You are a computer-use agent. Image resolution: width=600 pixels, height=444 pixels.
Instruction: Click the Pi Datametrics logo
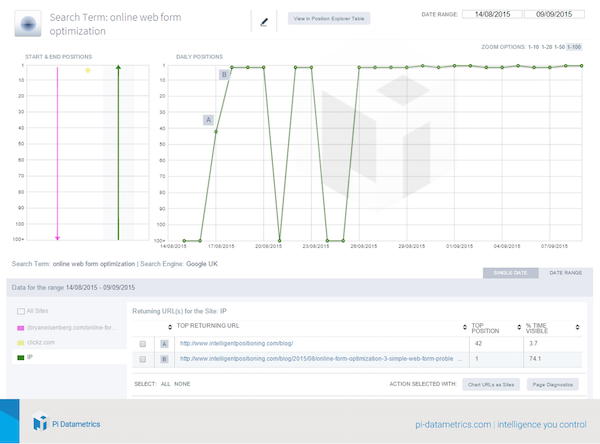pos(66,423)
